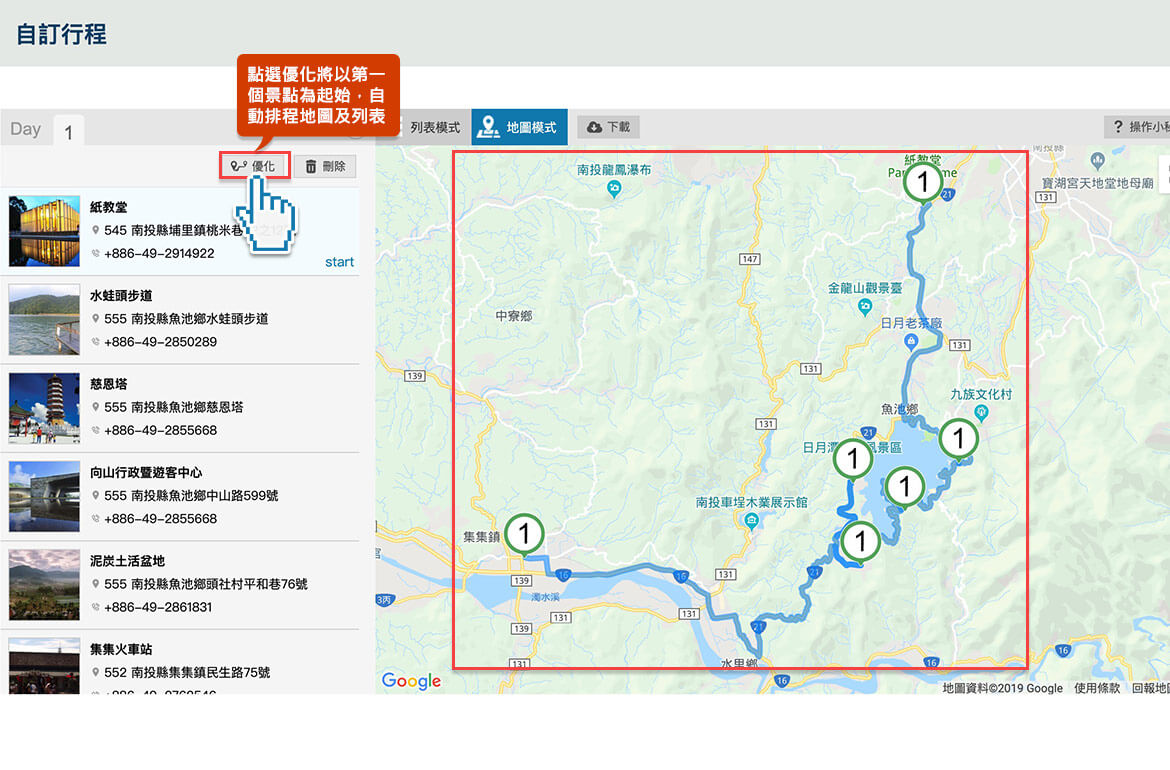Click the phone icon beside +886-49-2861831
This screenshot has height=770, width=1170.
tap(96, 607)
